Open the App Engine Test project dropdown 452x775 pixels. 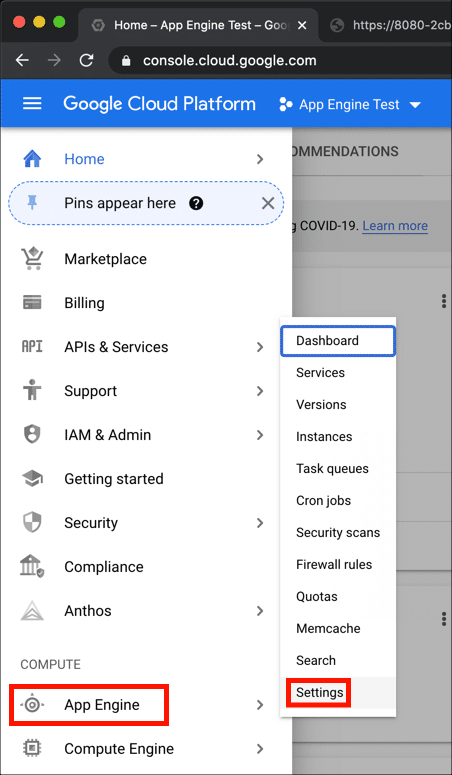coord(351,104)
